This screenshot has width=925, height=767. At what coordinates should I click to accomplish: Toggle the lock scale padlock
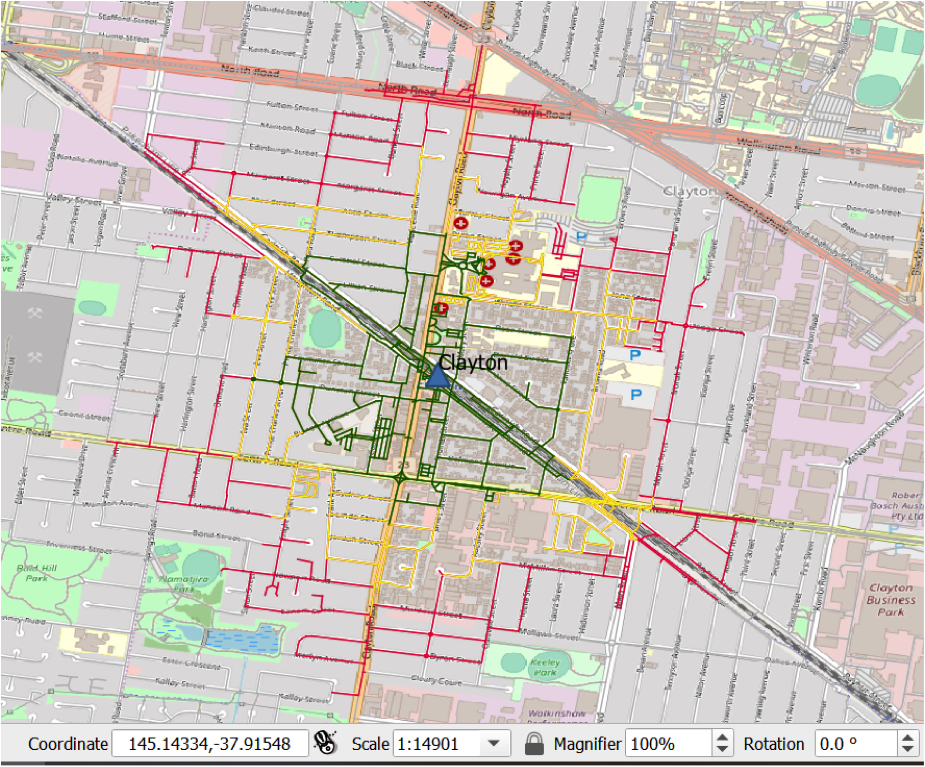(534, 743)
